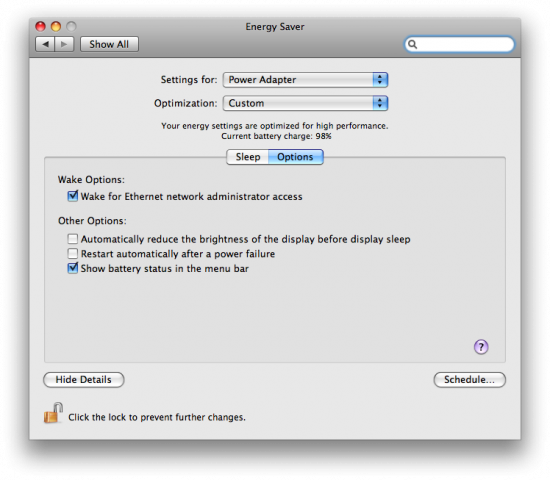The image size is (550, 480).
Task: Uncheck Show battery status in the menu bar
Action: (x=73, y=268)
